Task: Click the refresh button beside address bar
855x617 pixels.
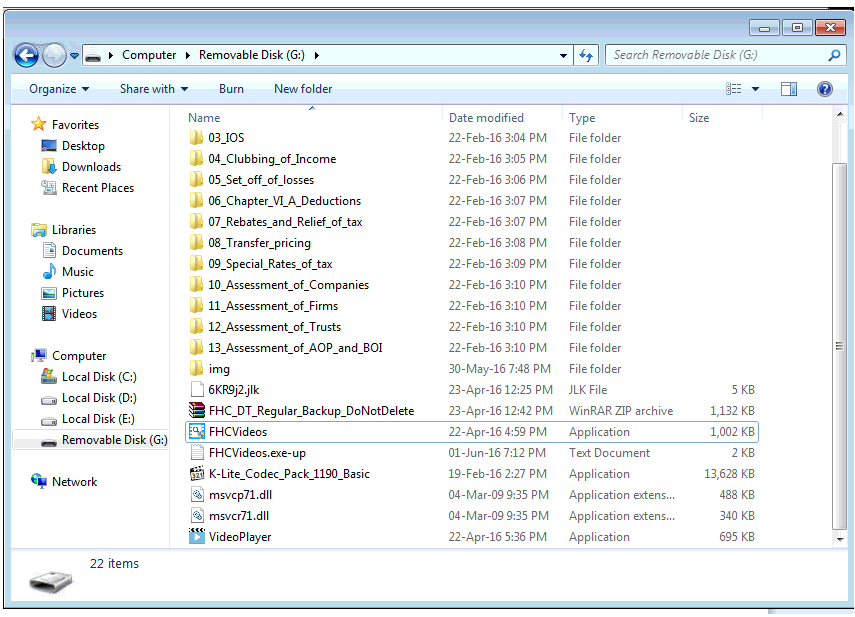Action: [x=586, y=56]
